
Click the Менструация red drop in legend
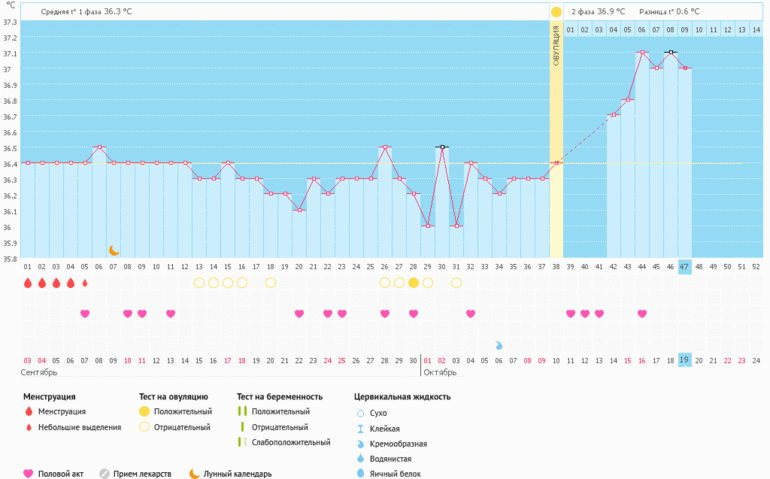tap(28, 411)
